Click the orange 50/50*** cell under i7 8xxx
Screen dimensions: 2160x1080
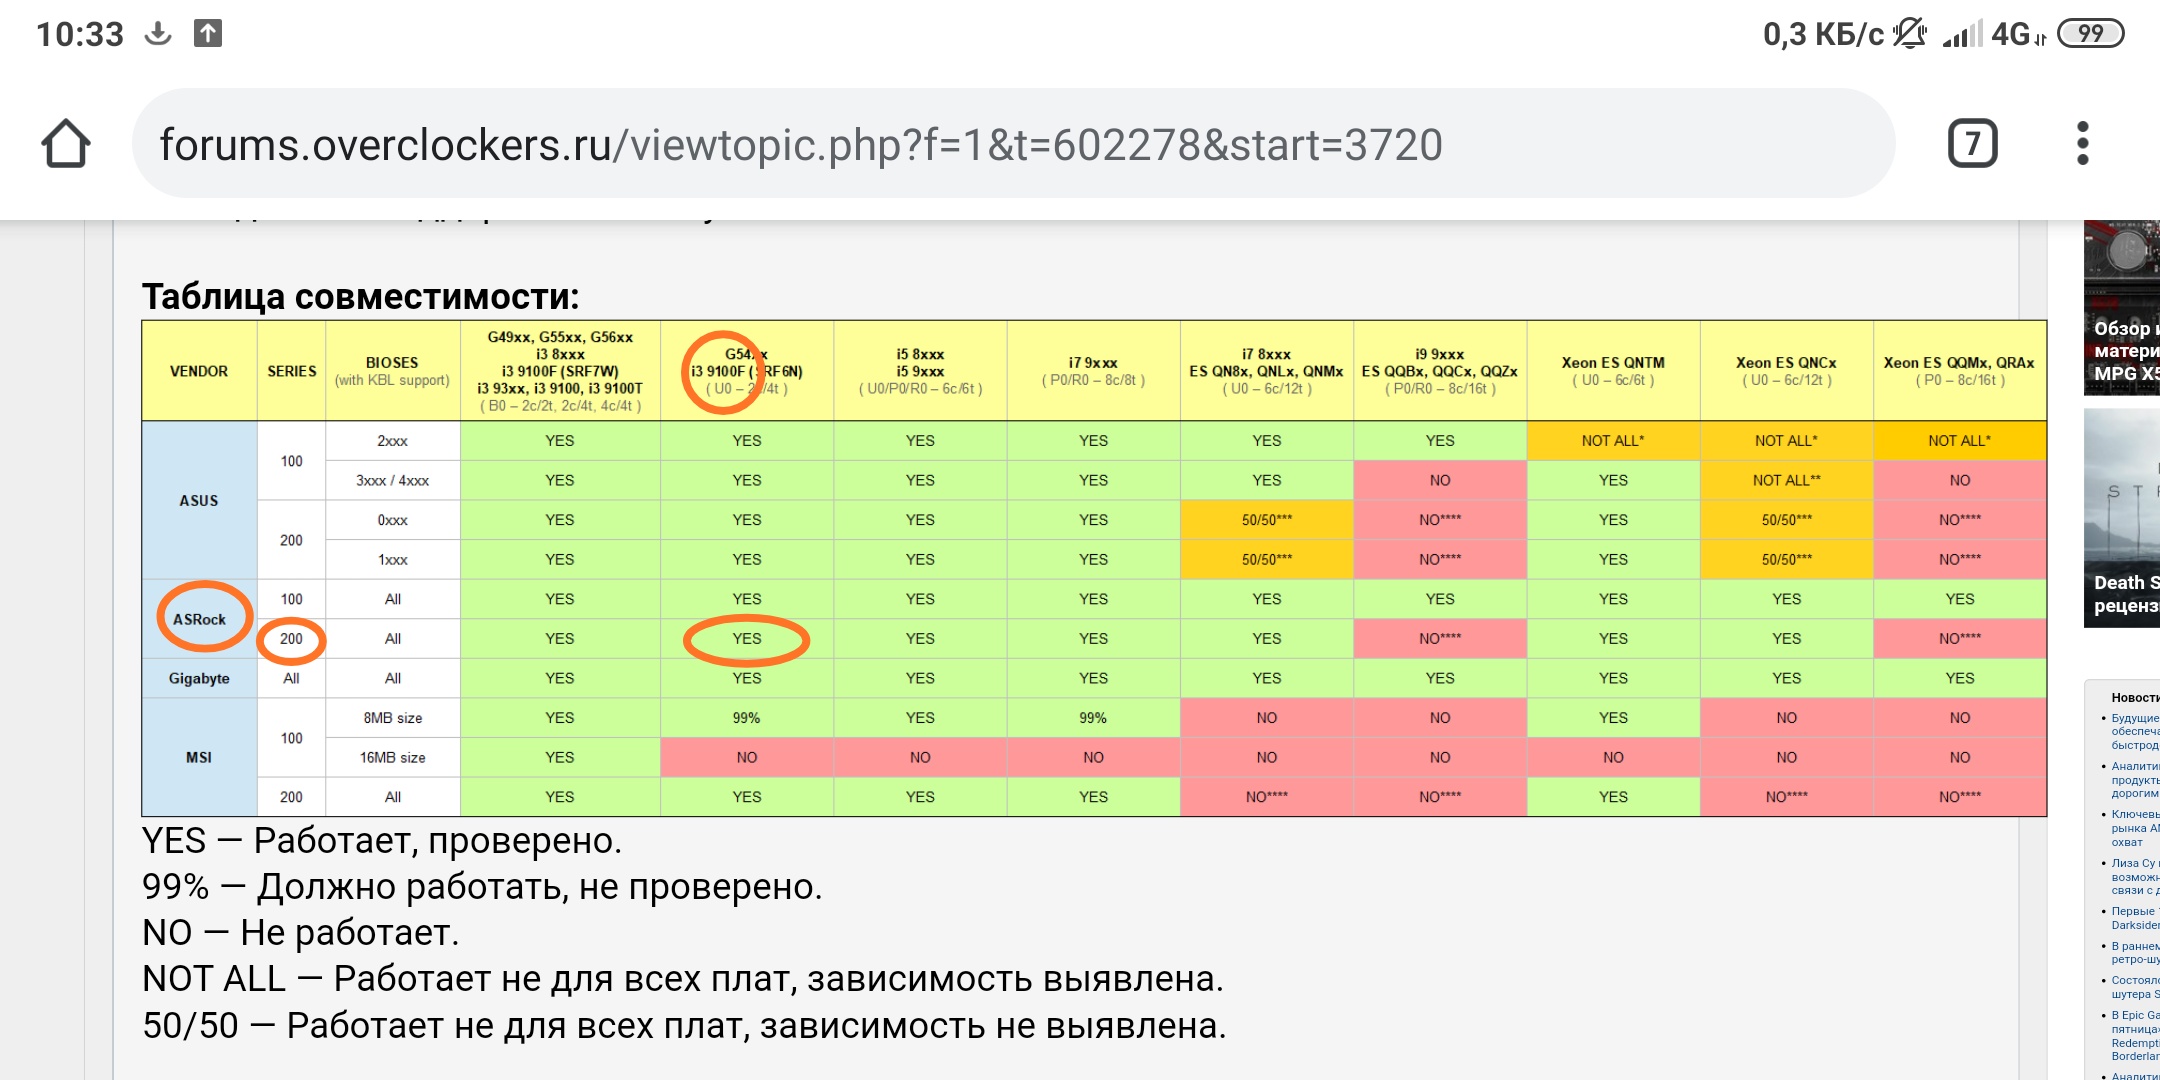tap(1266, 520)
